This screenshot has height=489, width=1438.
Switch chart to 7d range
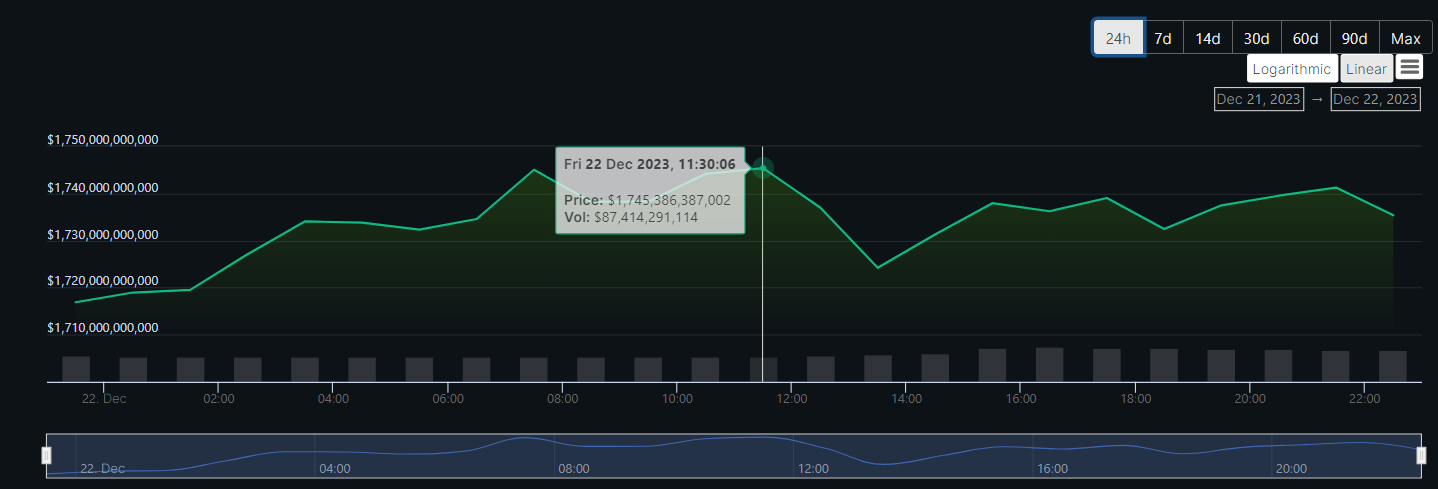click(x=1163, y=38)
